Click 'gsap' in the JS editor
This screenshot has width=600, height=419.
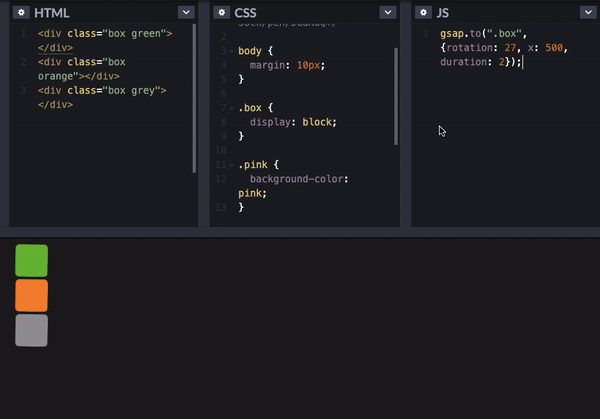tap(452, 34)
